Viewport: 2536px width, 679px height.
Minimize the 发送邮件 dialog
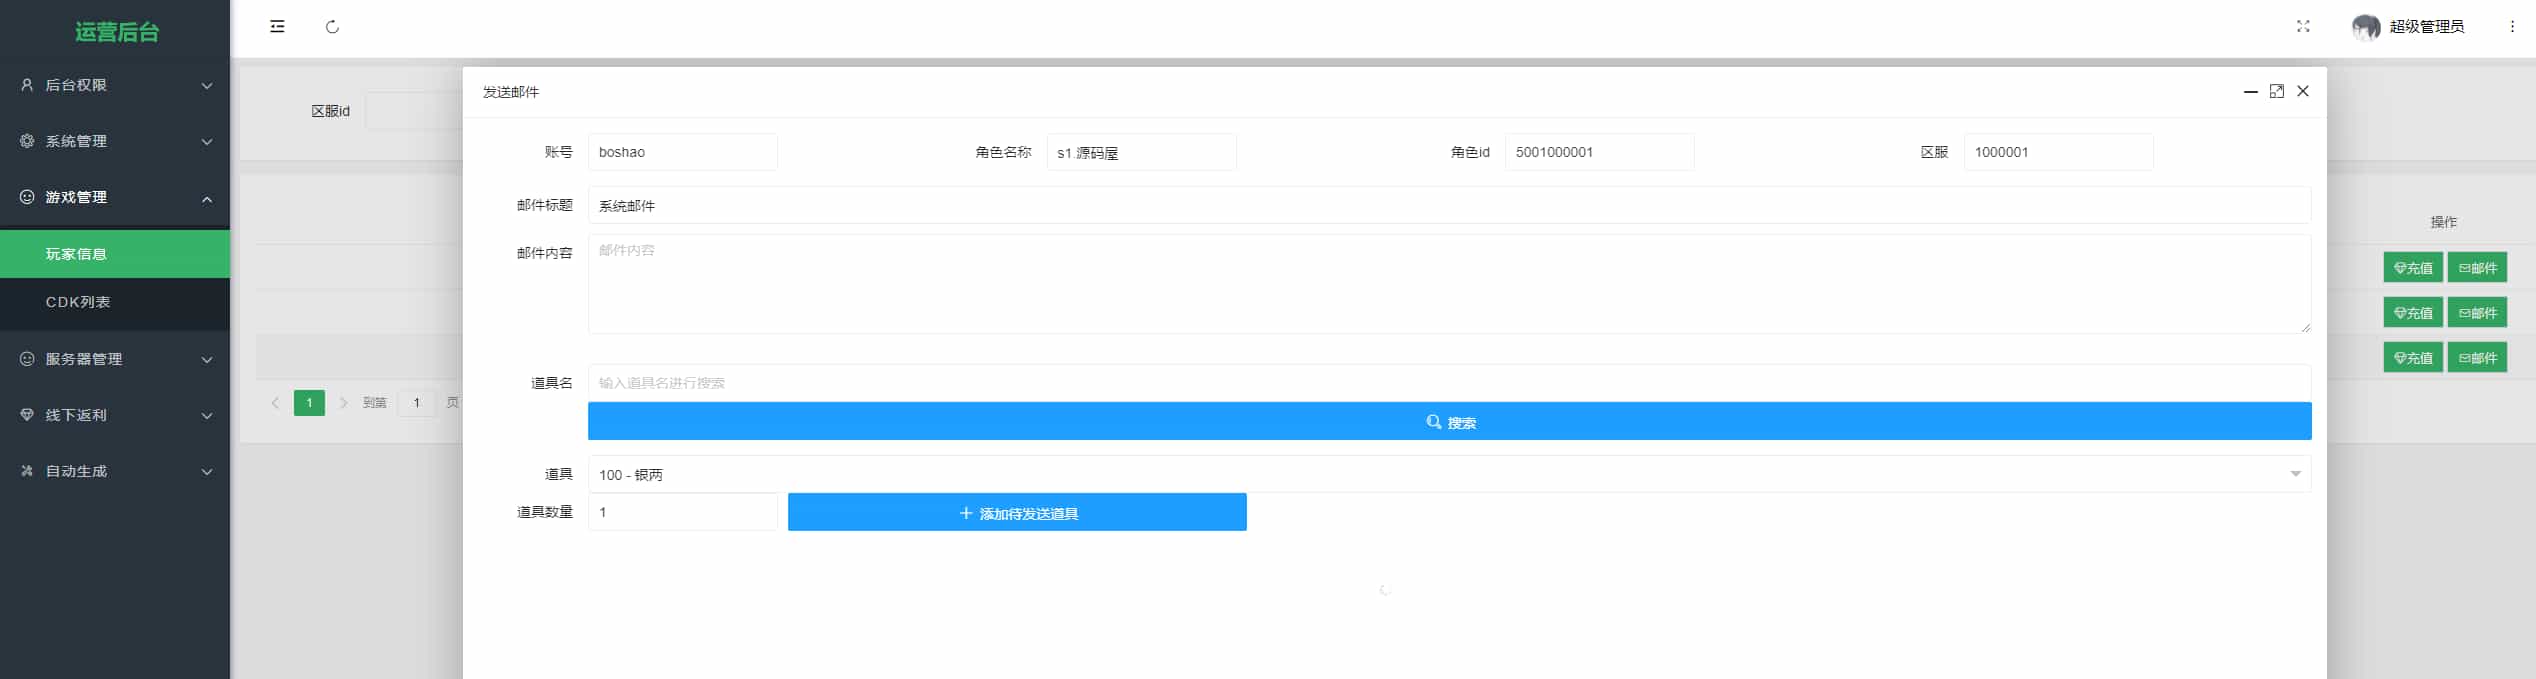pos(2250,91)
